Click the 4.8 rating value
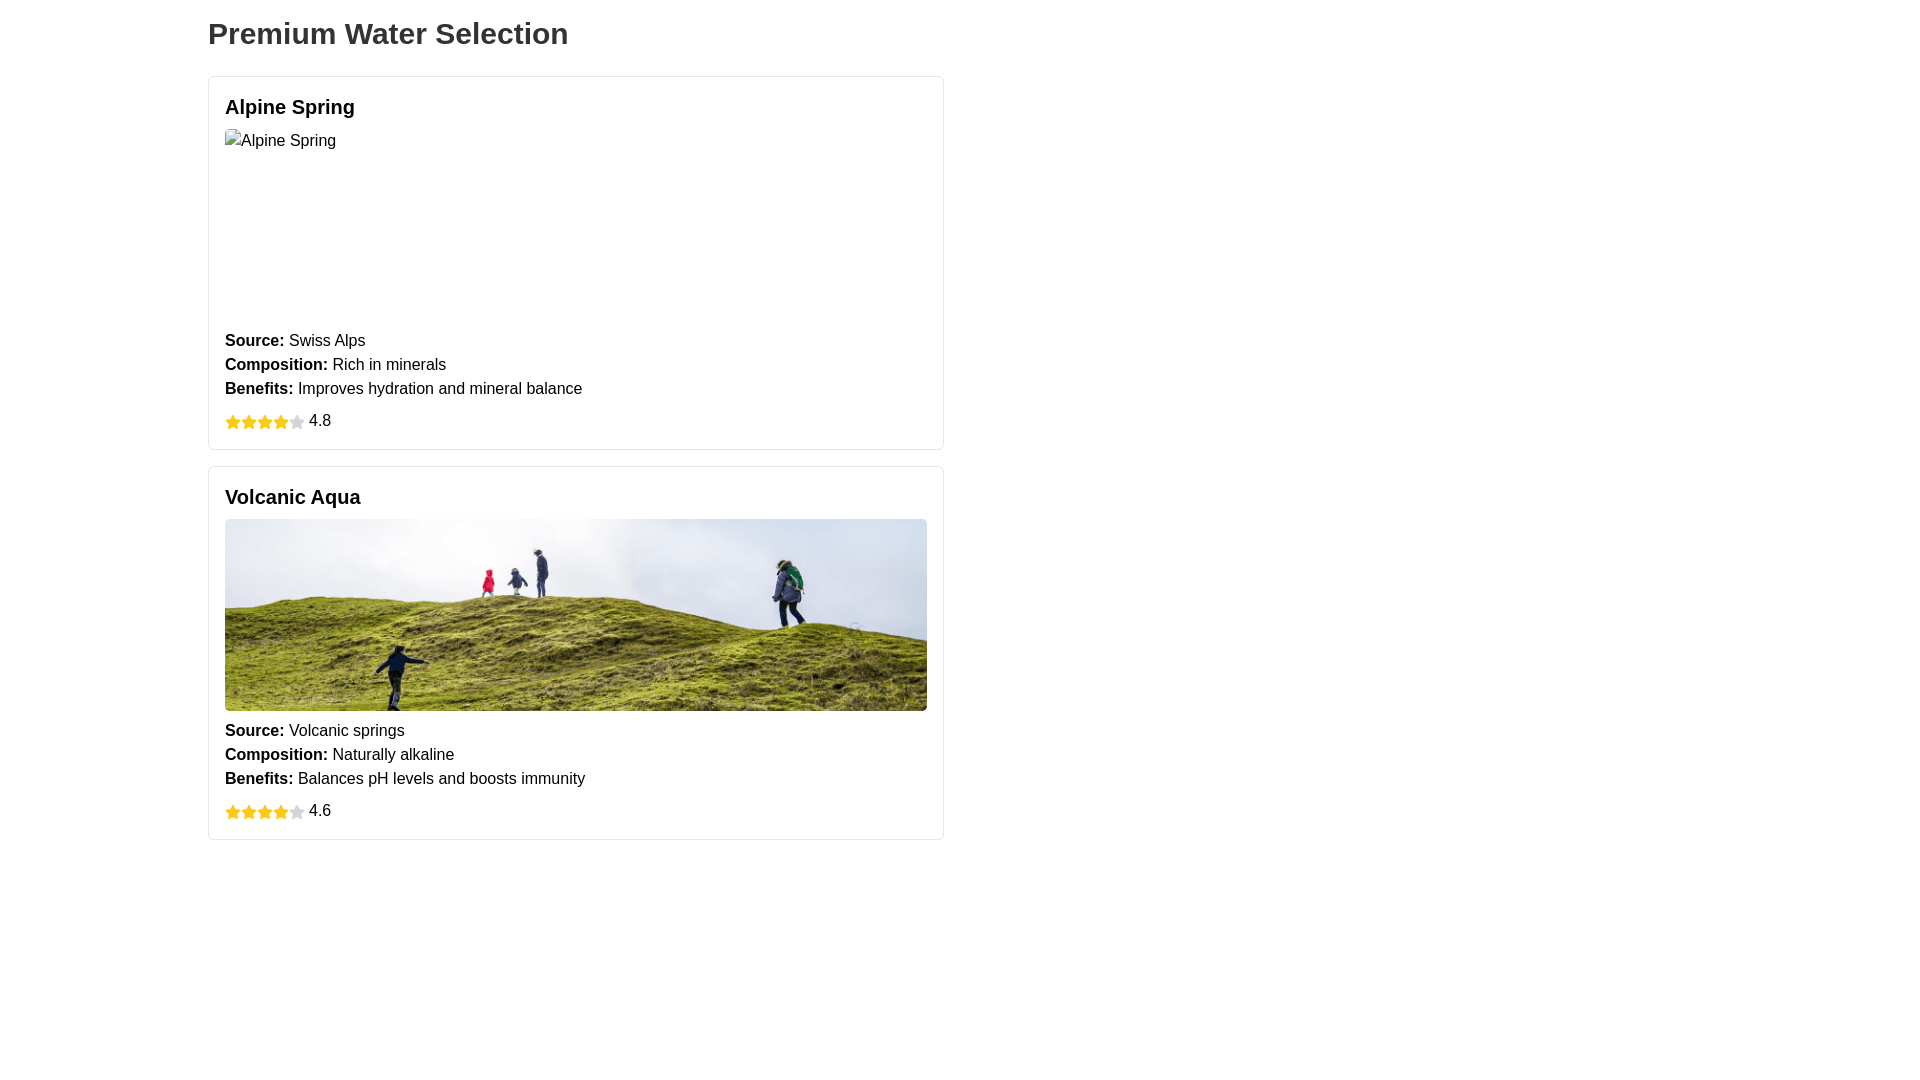This screenshot has height=1080, width=1920. tap(320, 421)
